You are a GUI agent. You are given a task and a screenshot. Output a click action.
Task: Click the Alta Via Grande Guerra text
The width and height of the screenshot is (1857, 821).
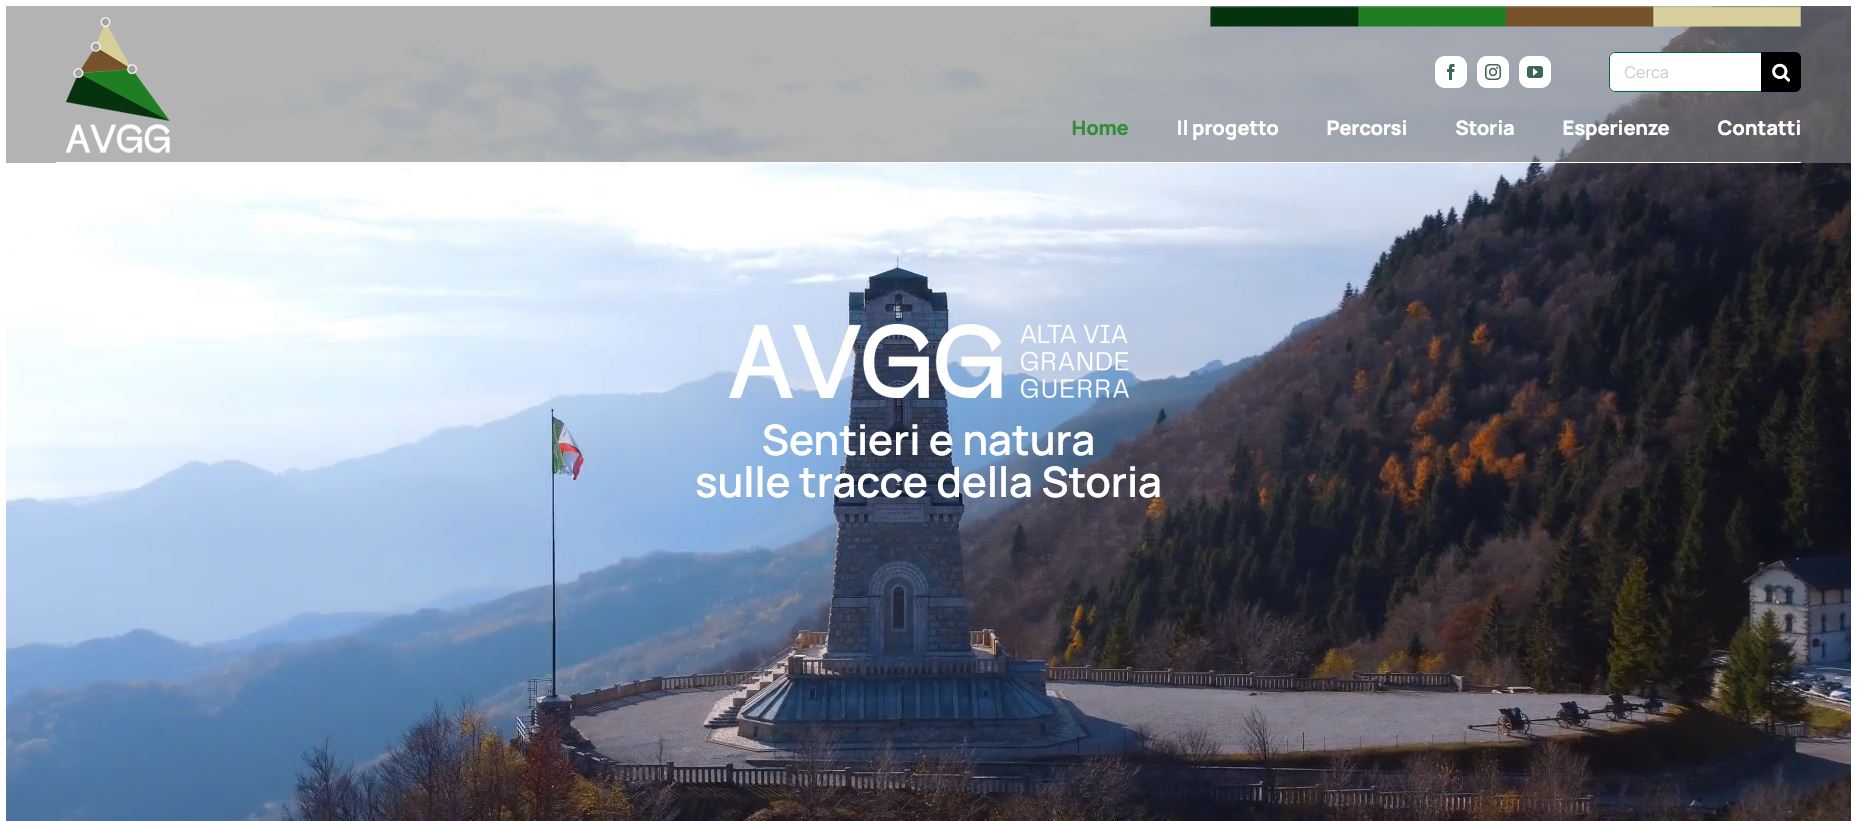click(1074, 362)
